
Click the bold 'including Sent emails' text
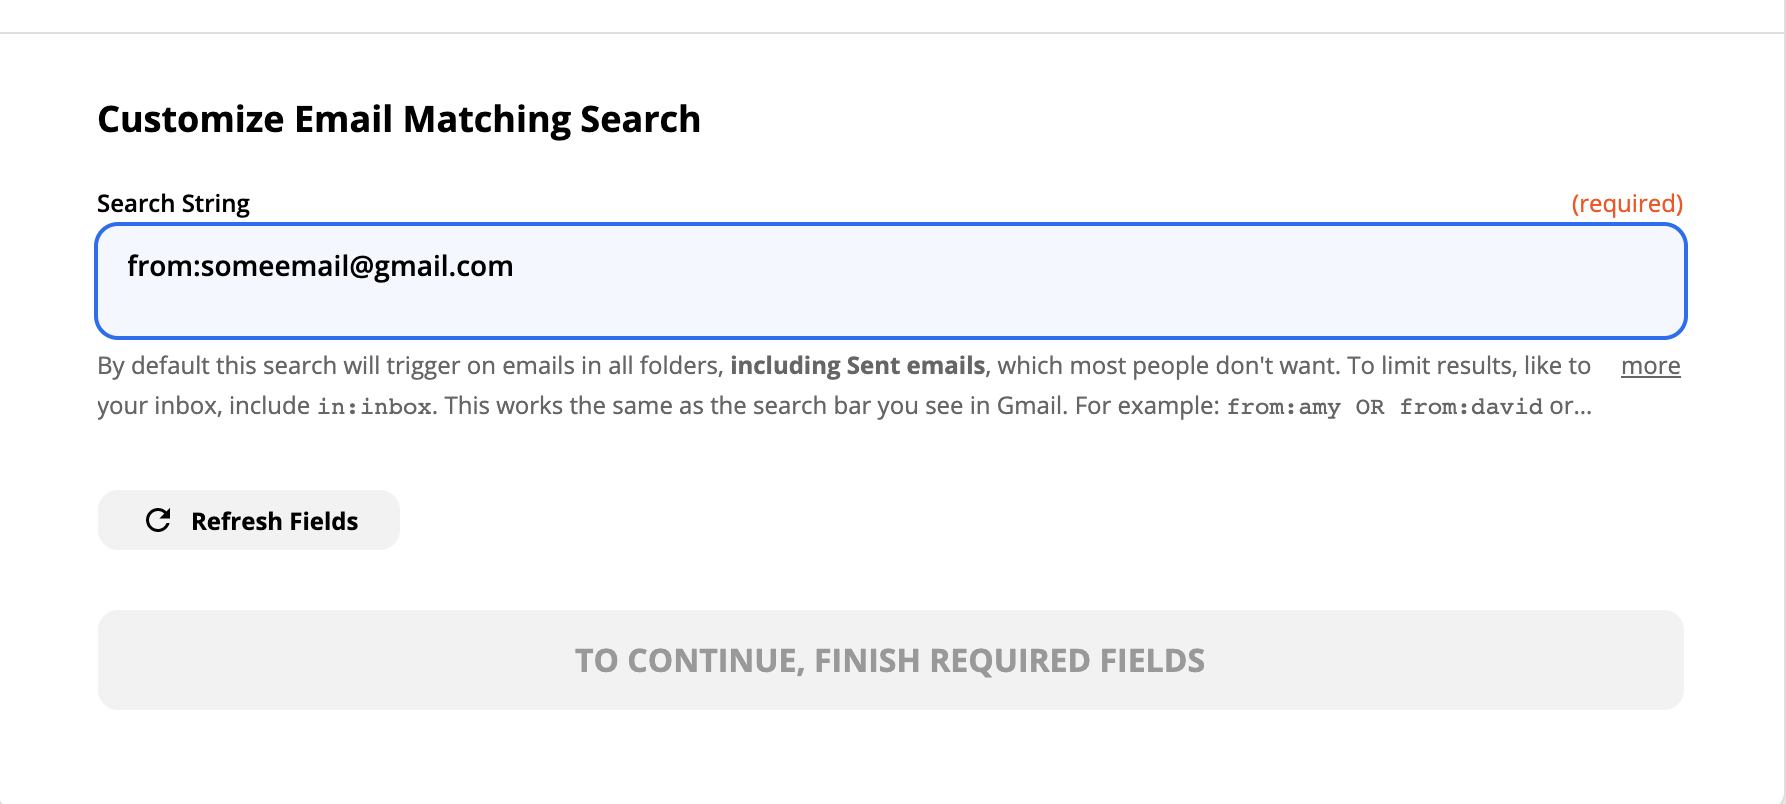pyautogui.click(x=857, y=366)
